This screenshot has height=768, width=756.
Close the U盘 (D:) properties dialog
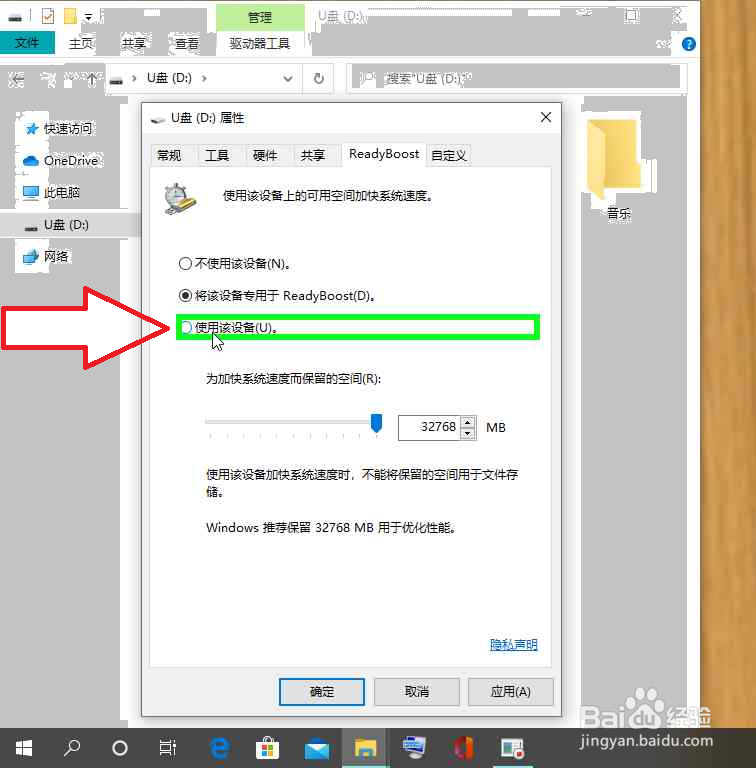tap(546, 118)
